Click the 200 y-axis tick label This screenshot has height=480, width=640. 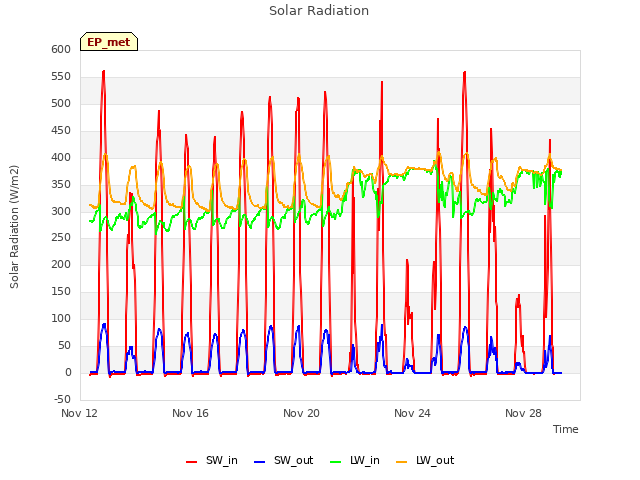[x=61, y=264]
